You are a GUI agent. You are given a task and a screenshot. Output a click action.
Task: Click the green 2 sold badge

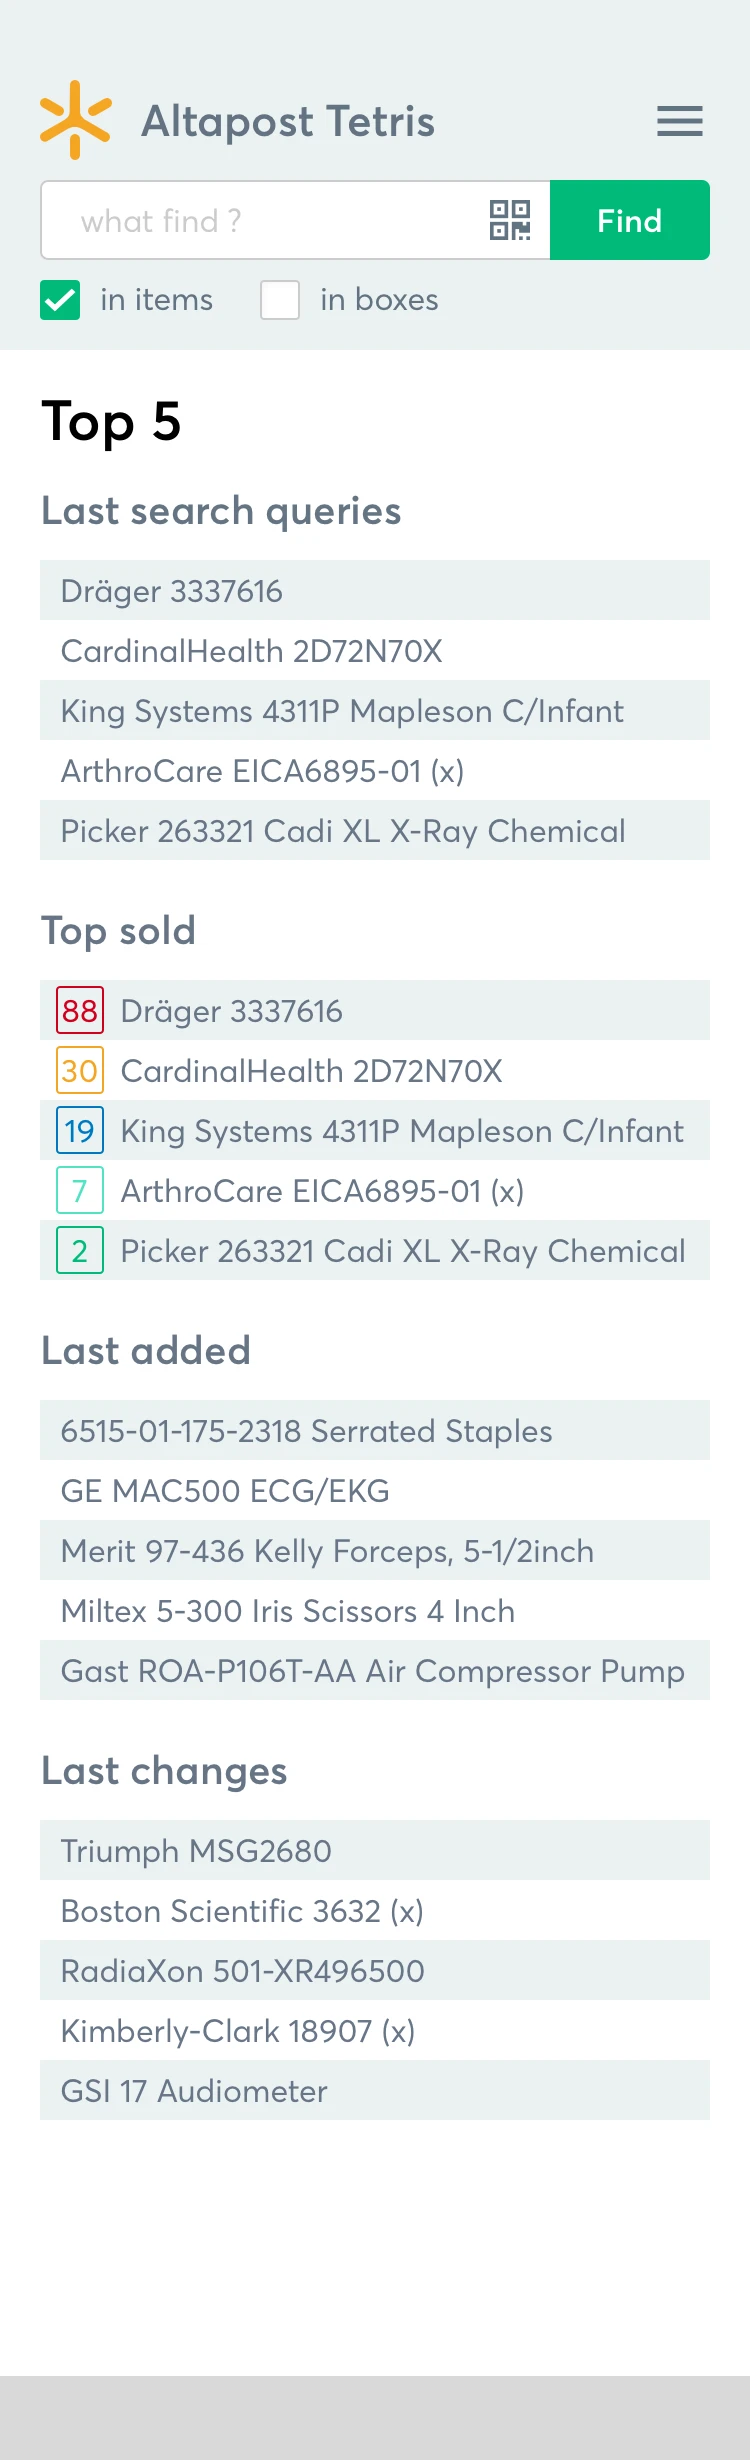(80, 1251)
